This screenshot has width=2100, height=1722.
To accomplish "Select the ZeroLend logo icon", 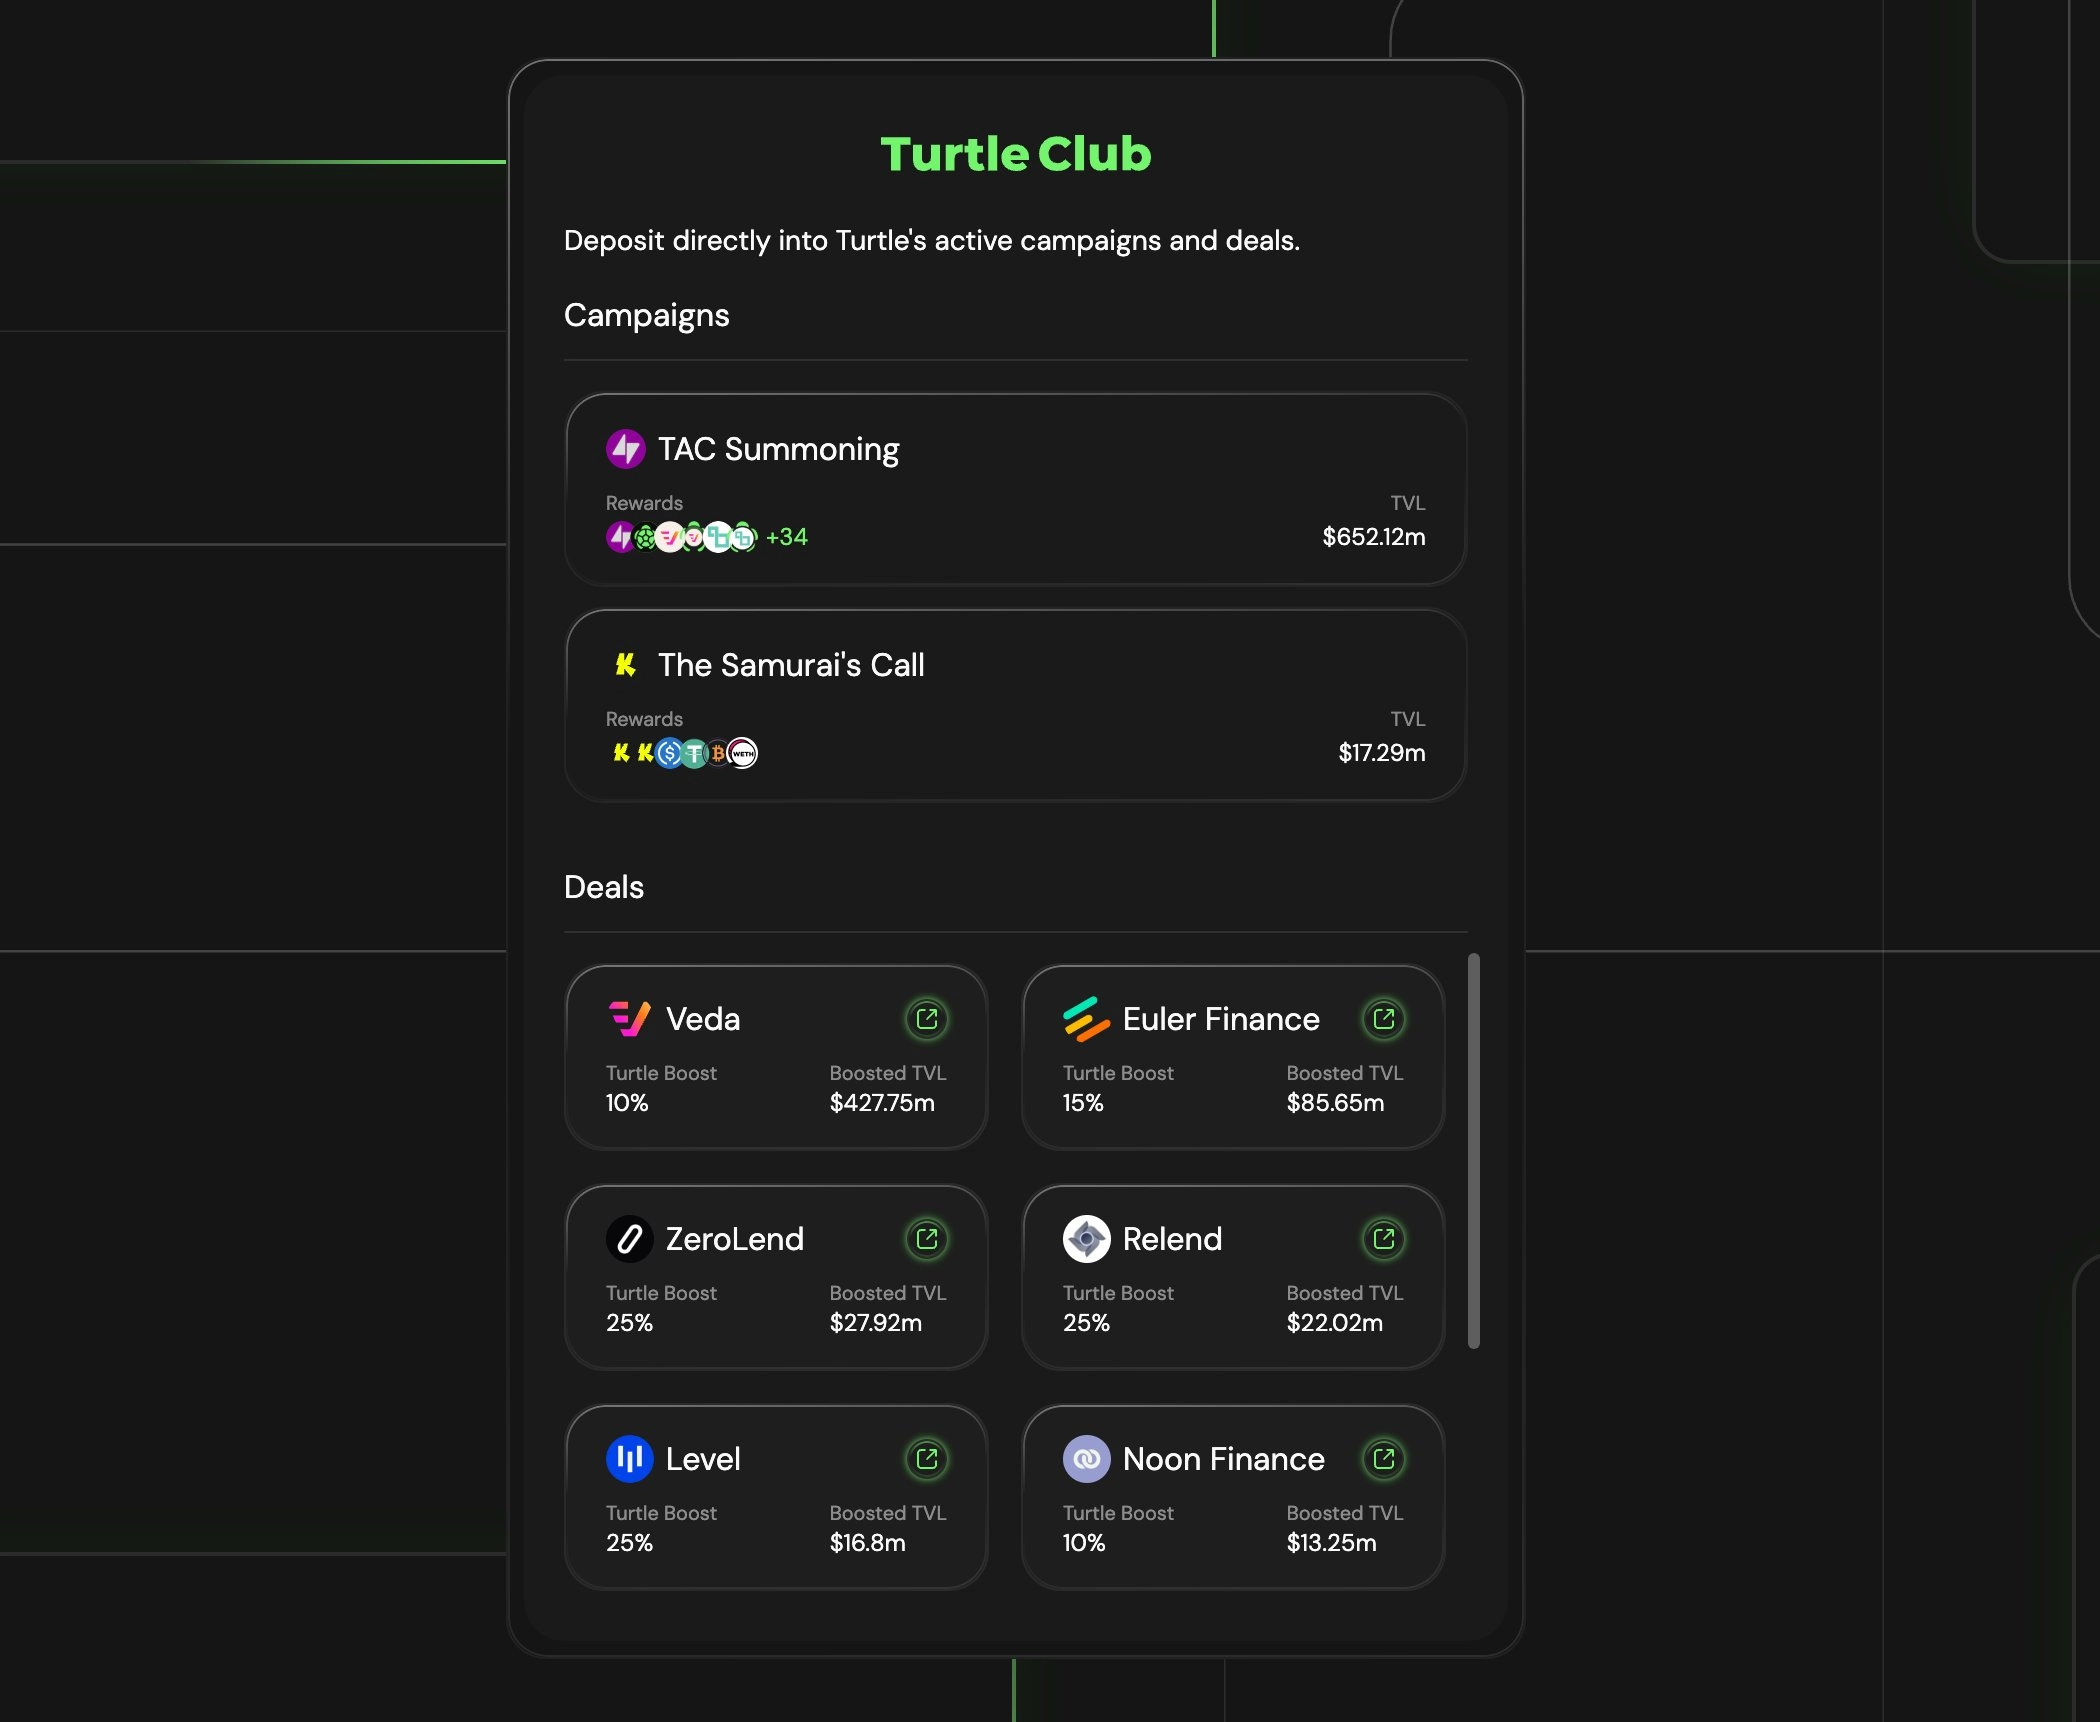I will point(629,1239).
